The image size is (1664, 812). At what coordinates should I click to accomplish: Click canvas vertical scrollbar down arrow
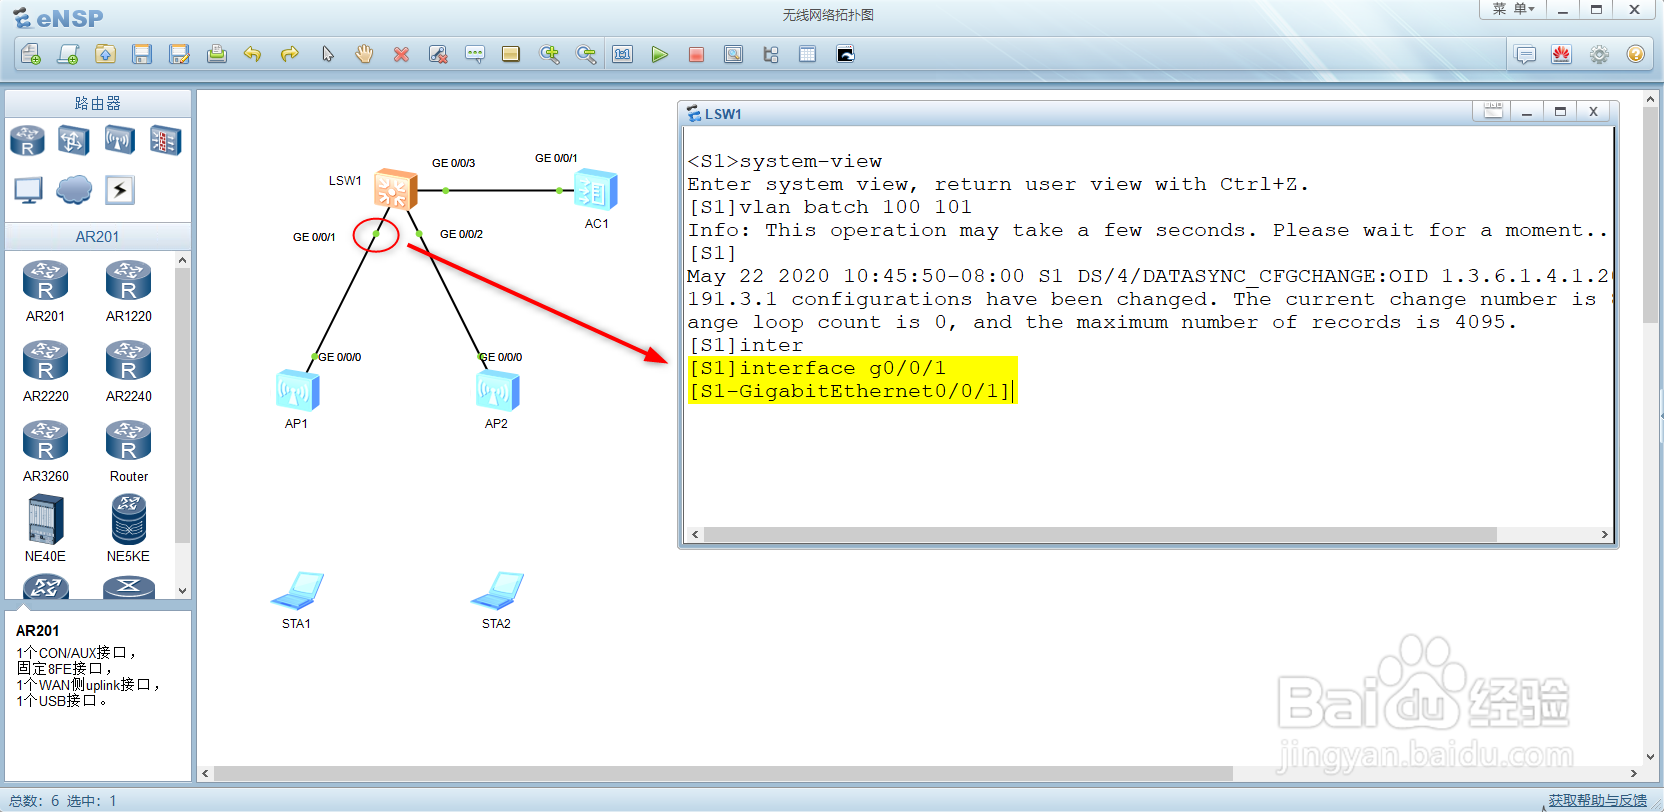[x=1651, y=756]
